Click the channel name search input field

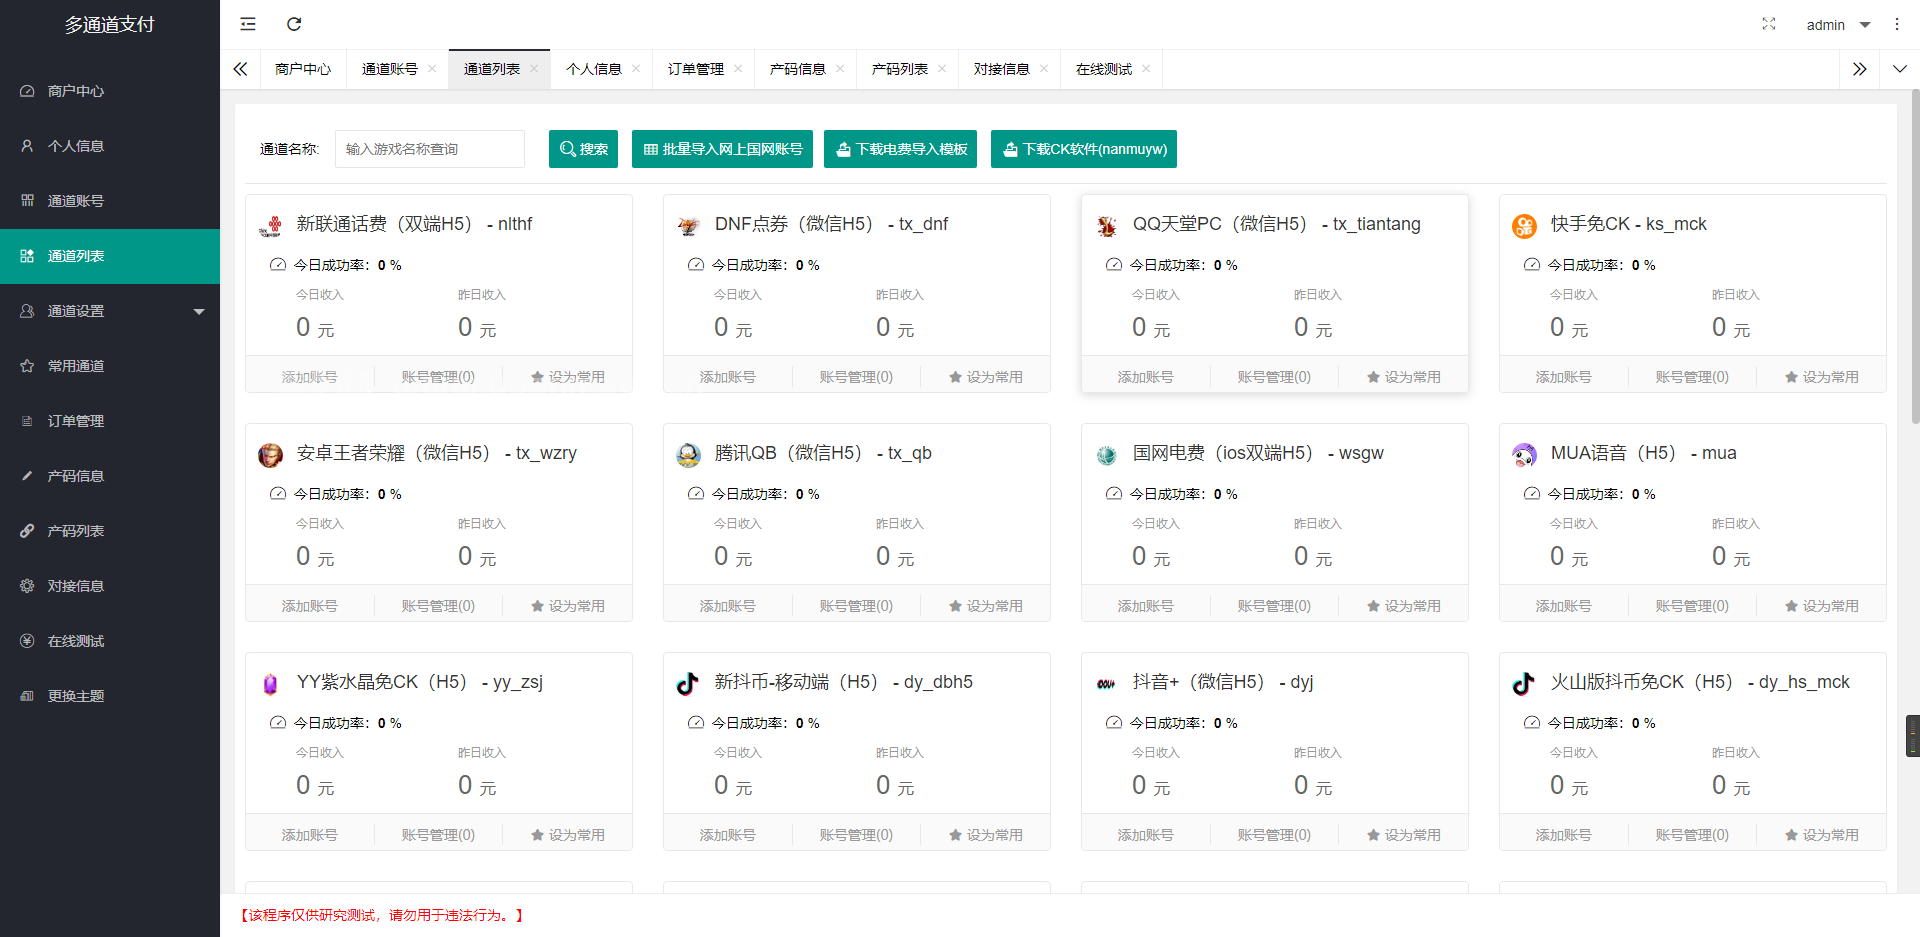tap(430, 148)
